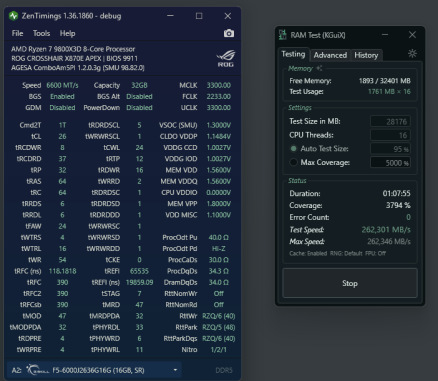The width and height of the screenshot is (438, 381).
Task: Expand the module list dropdown arrow
Action: click(175, 370)
